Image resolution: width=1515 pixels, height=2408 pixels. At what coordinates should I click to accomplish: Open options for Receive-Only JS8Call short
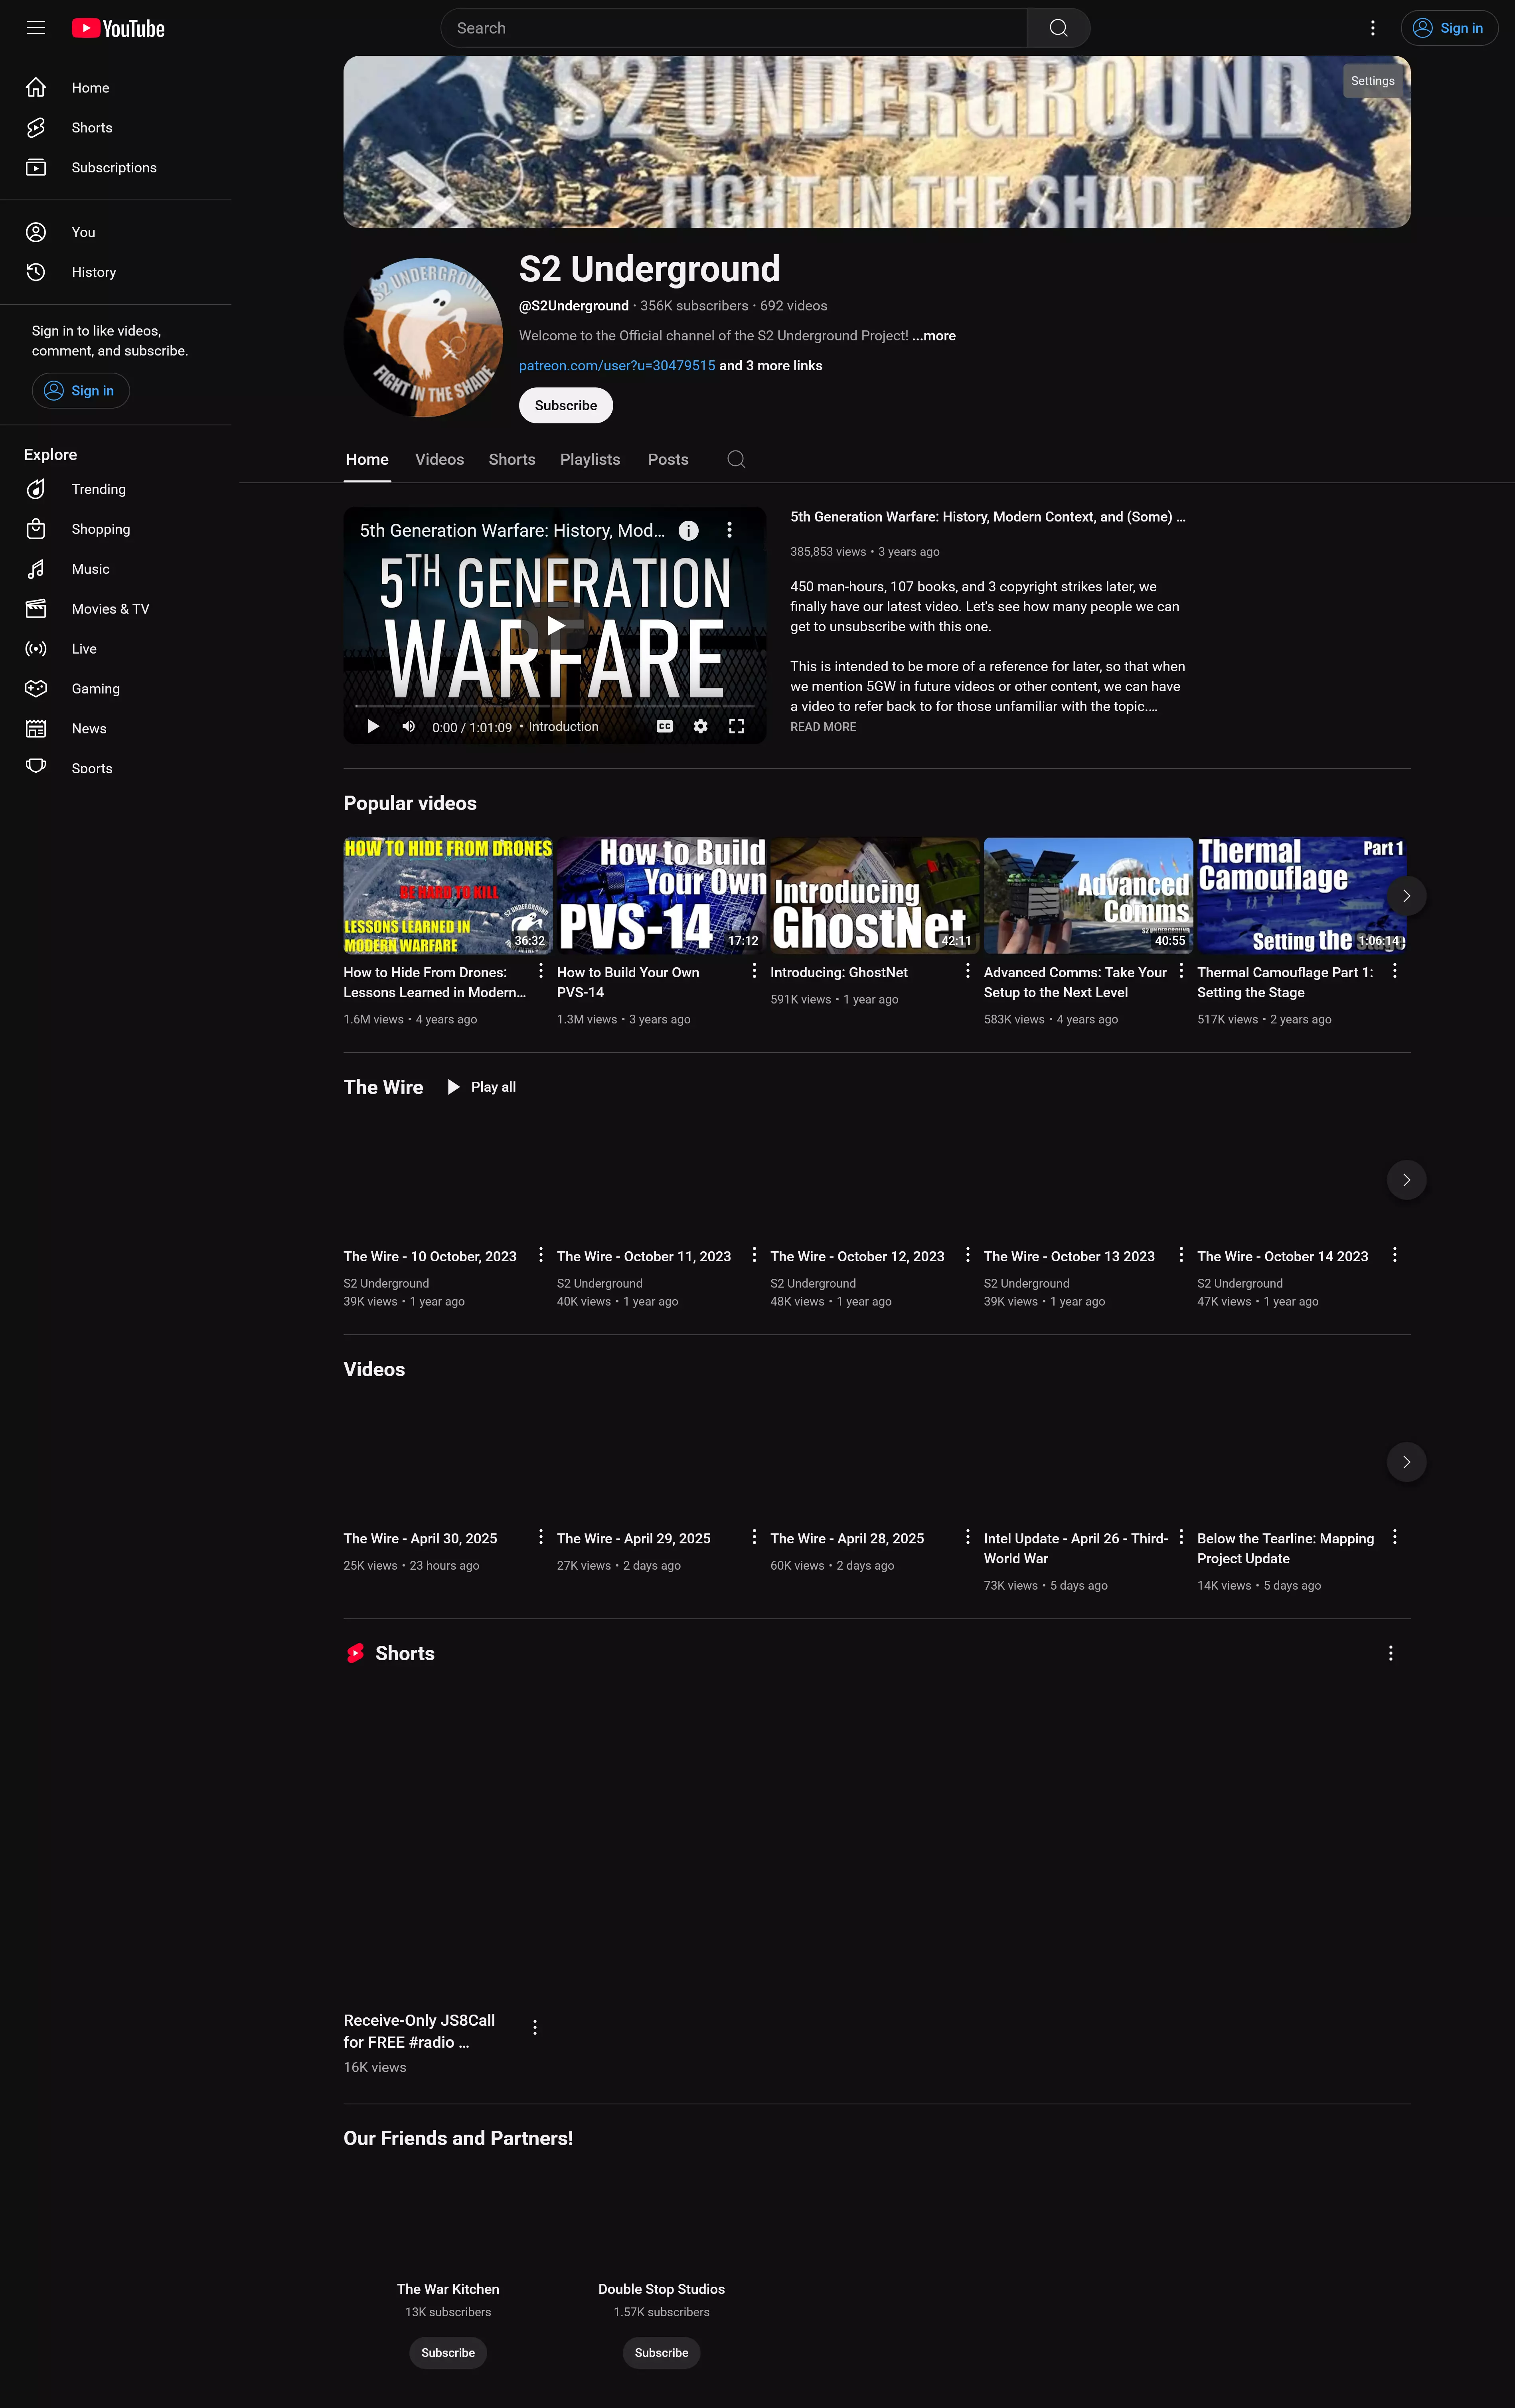point(535,2027)
